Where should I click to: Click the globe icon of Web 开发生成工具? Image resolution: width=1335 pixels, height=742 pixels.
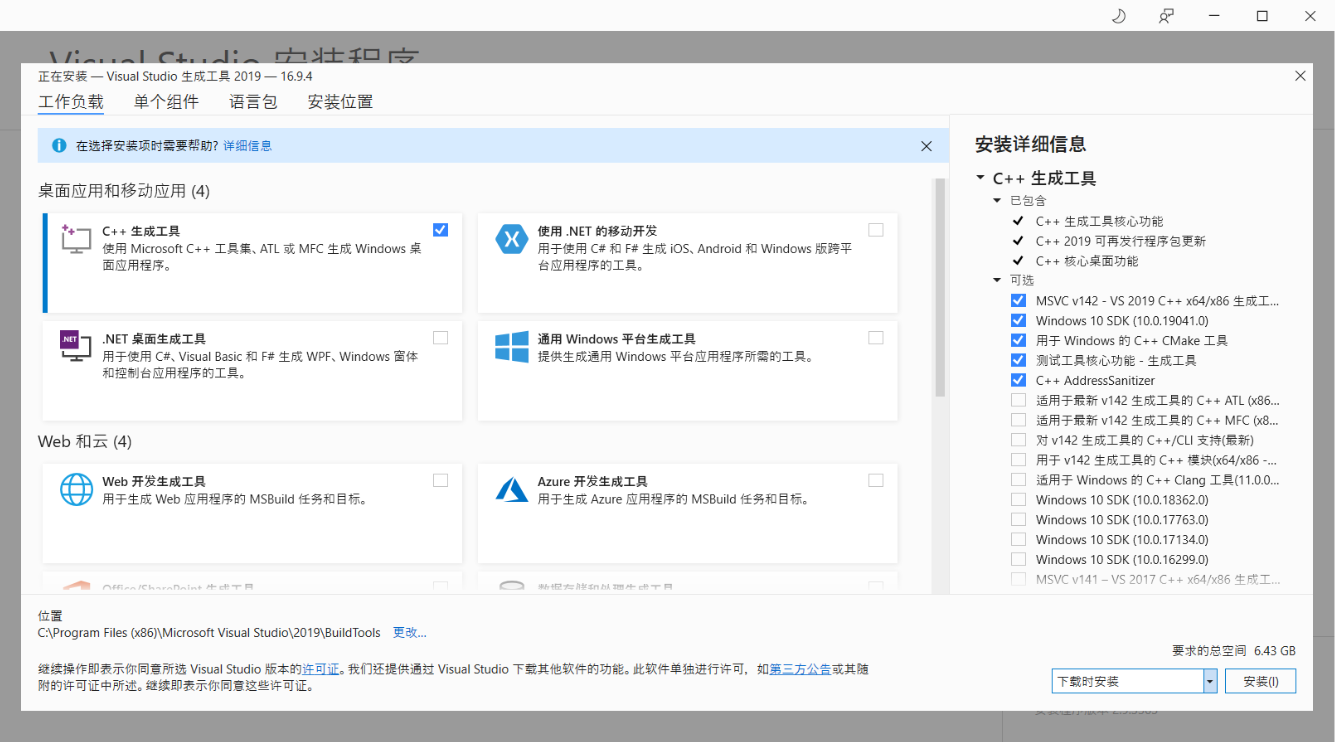77,489
